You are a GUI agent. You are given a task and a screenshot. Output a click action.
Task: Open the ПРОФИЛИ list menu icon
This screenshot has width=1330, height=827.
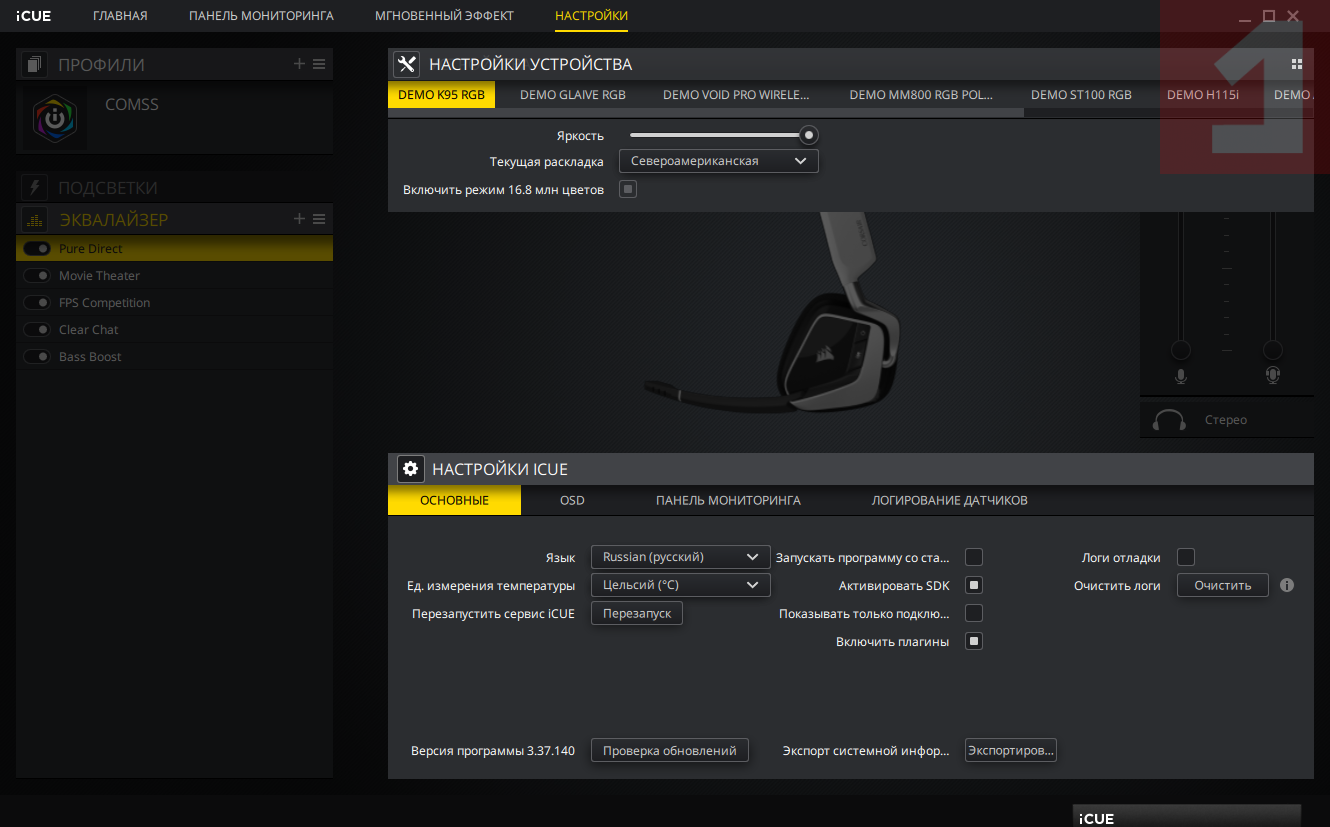(319, 64)
